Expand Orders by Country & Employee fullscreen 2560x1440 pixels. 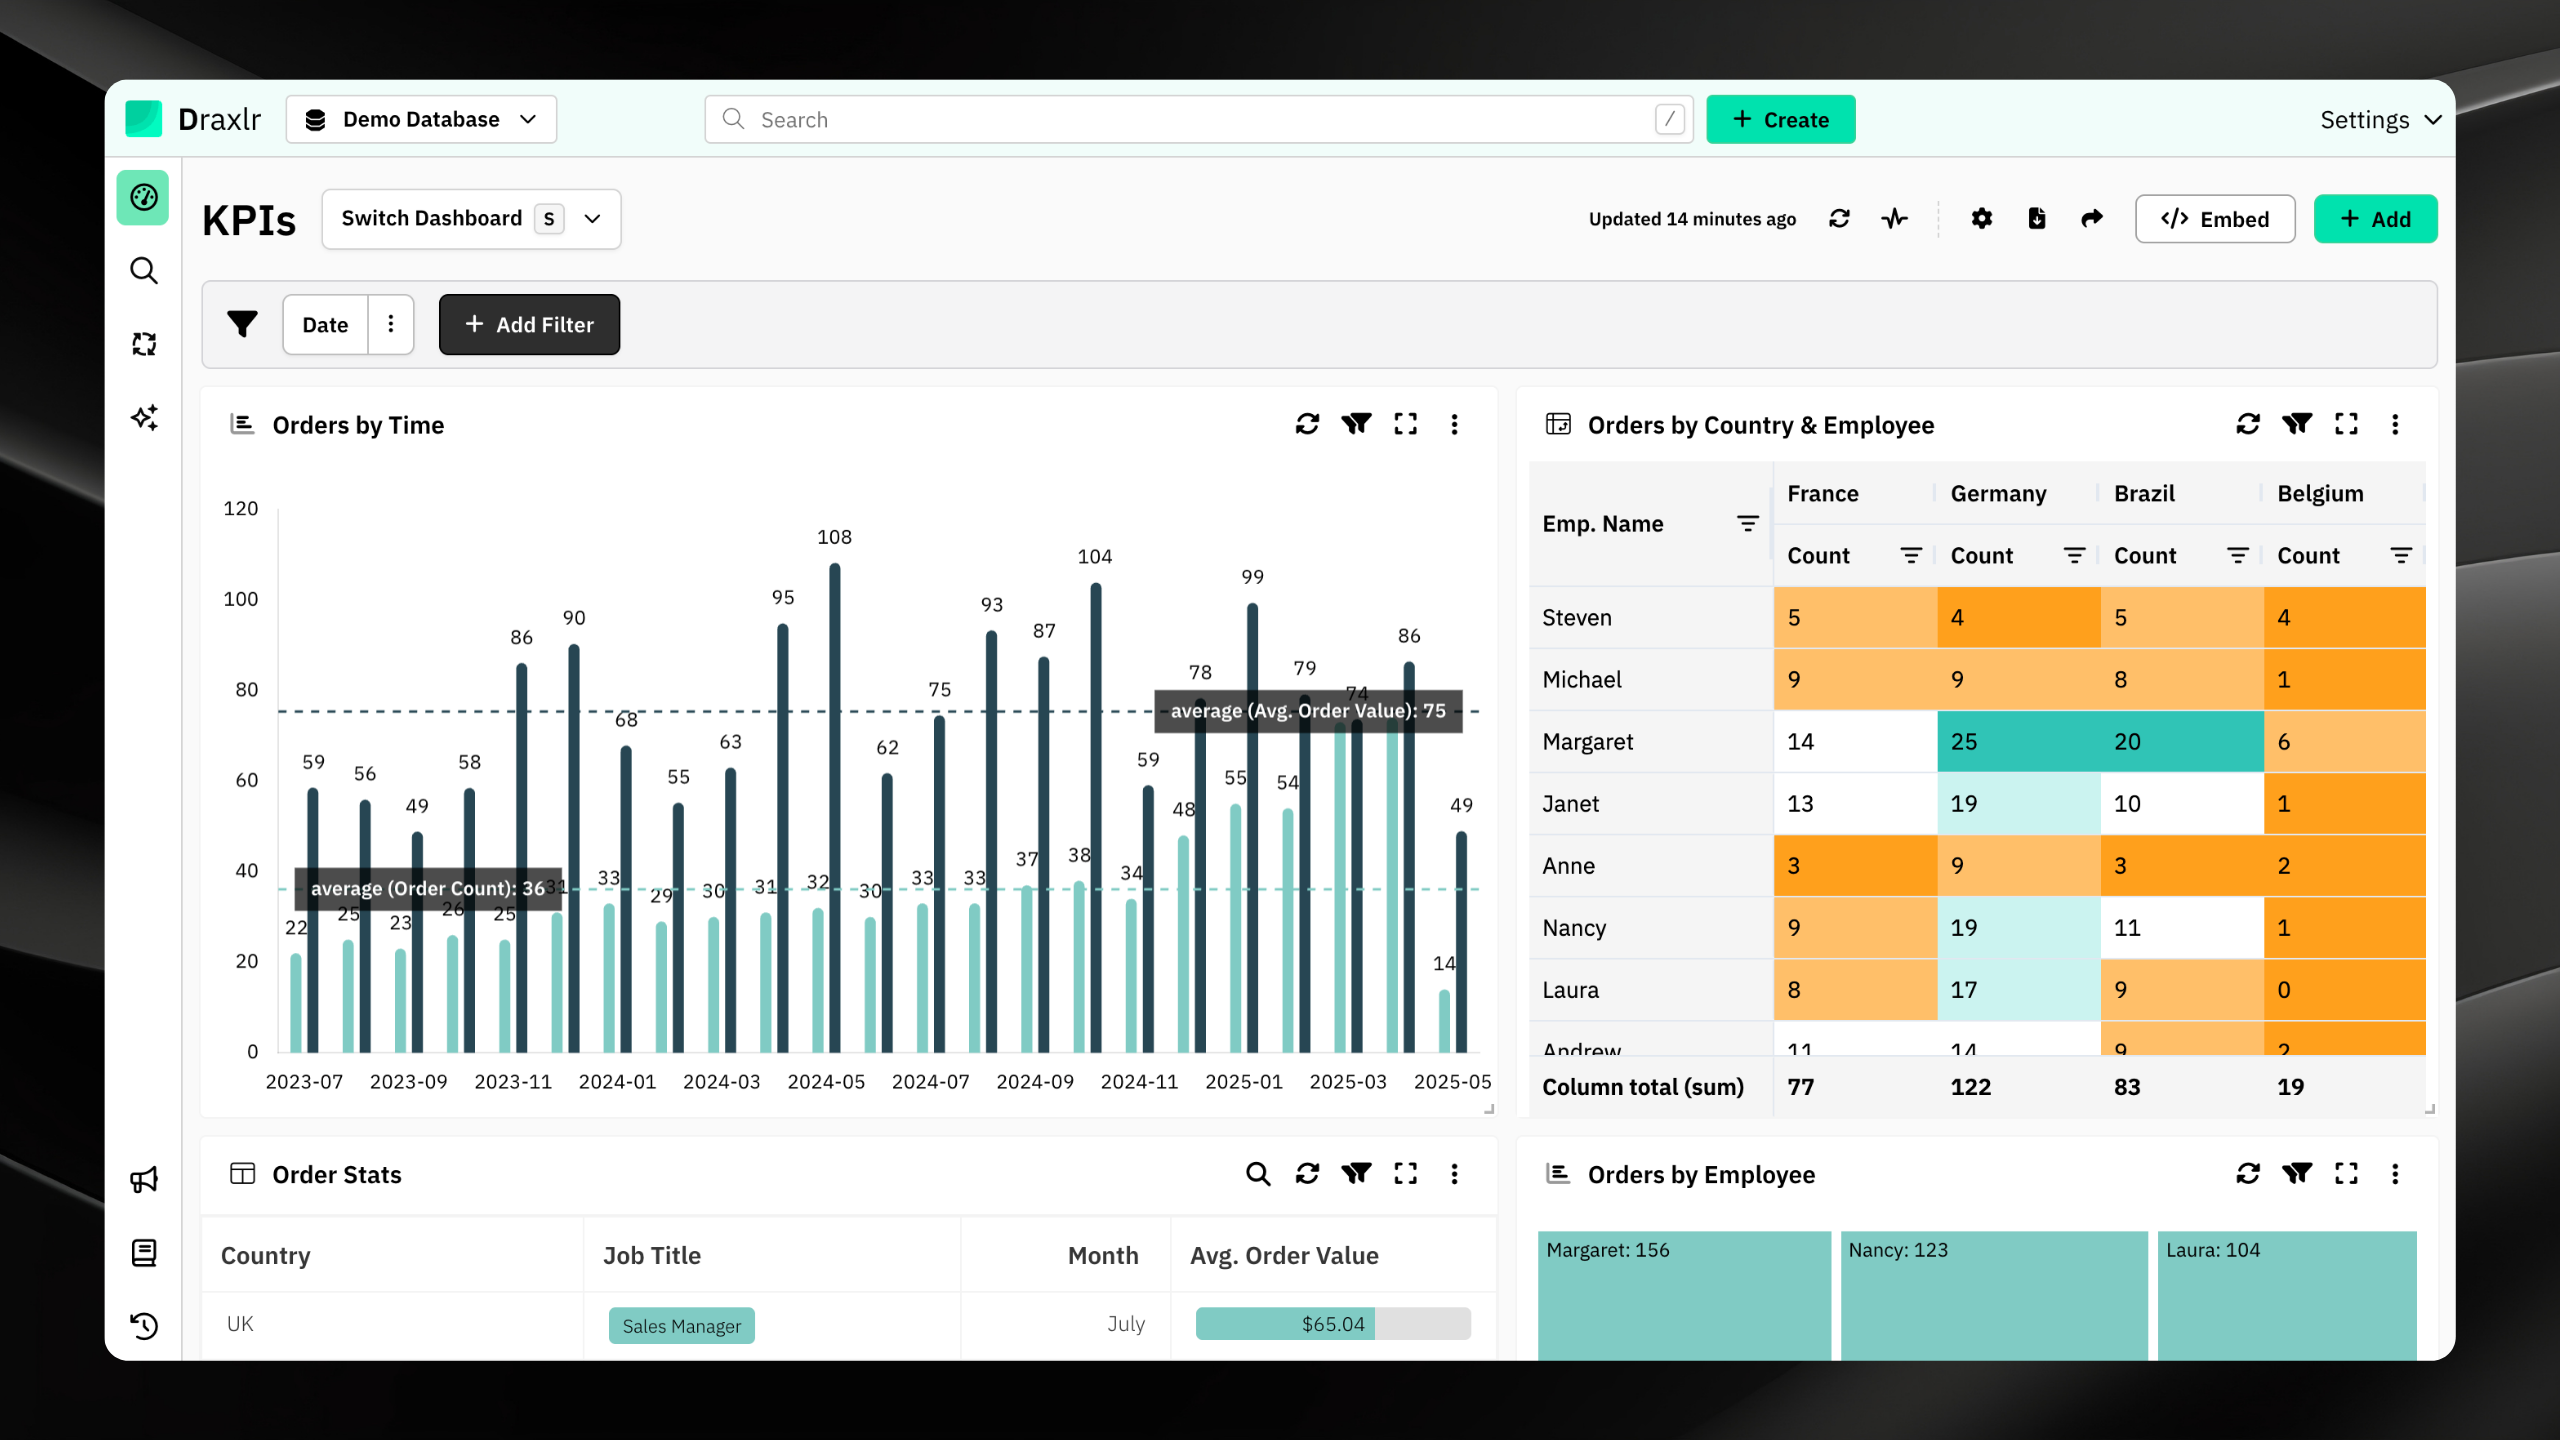(2346, 424)
